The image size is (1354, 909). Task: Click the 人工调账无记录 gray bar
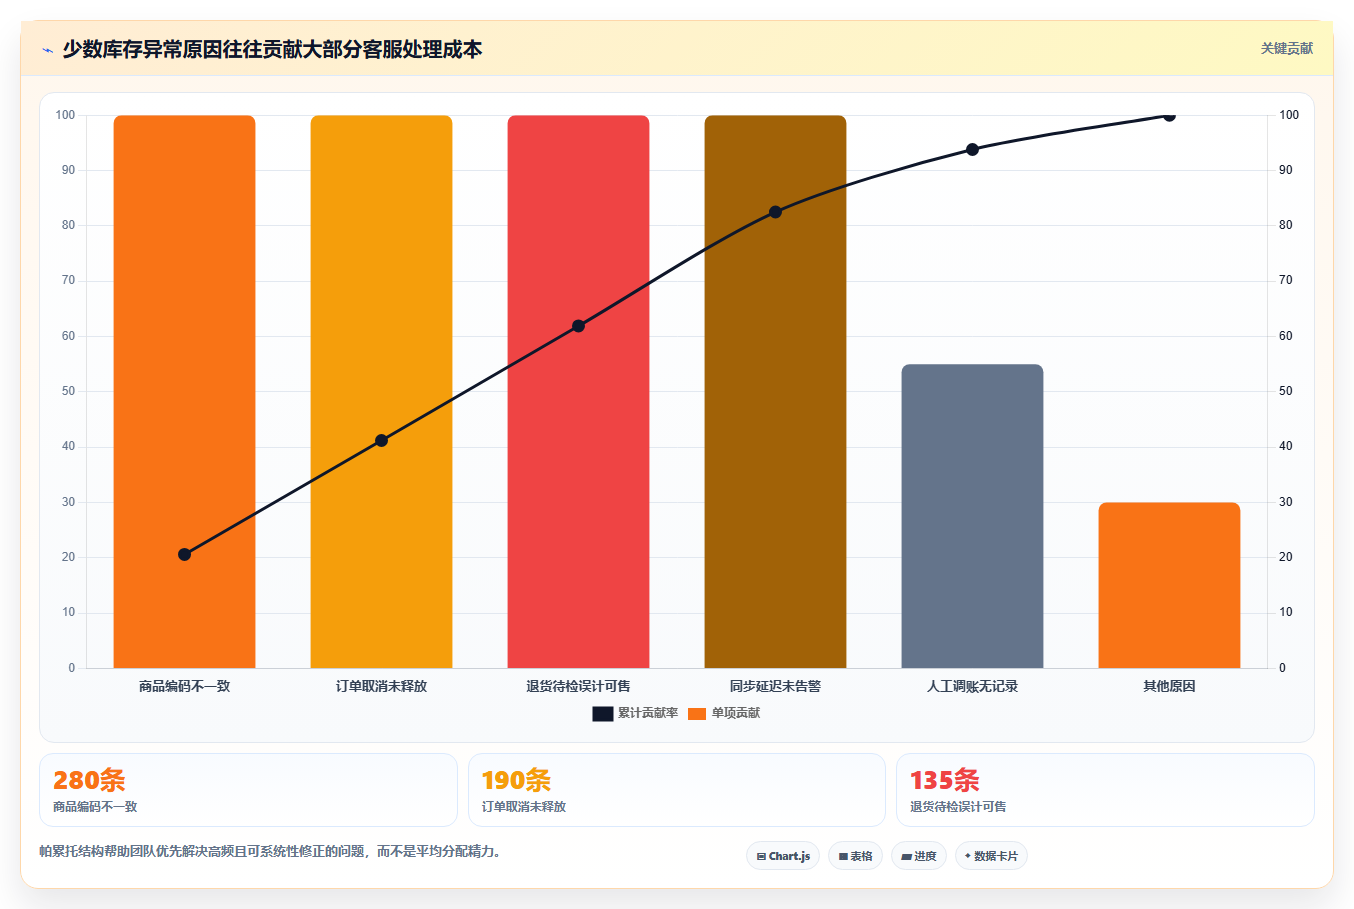pos(972,516)
